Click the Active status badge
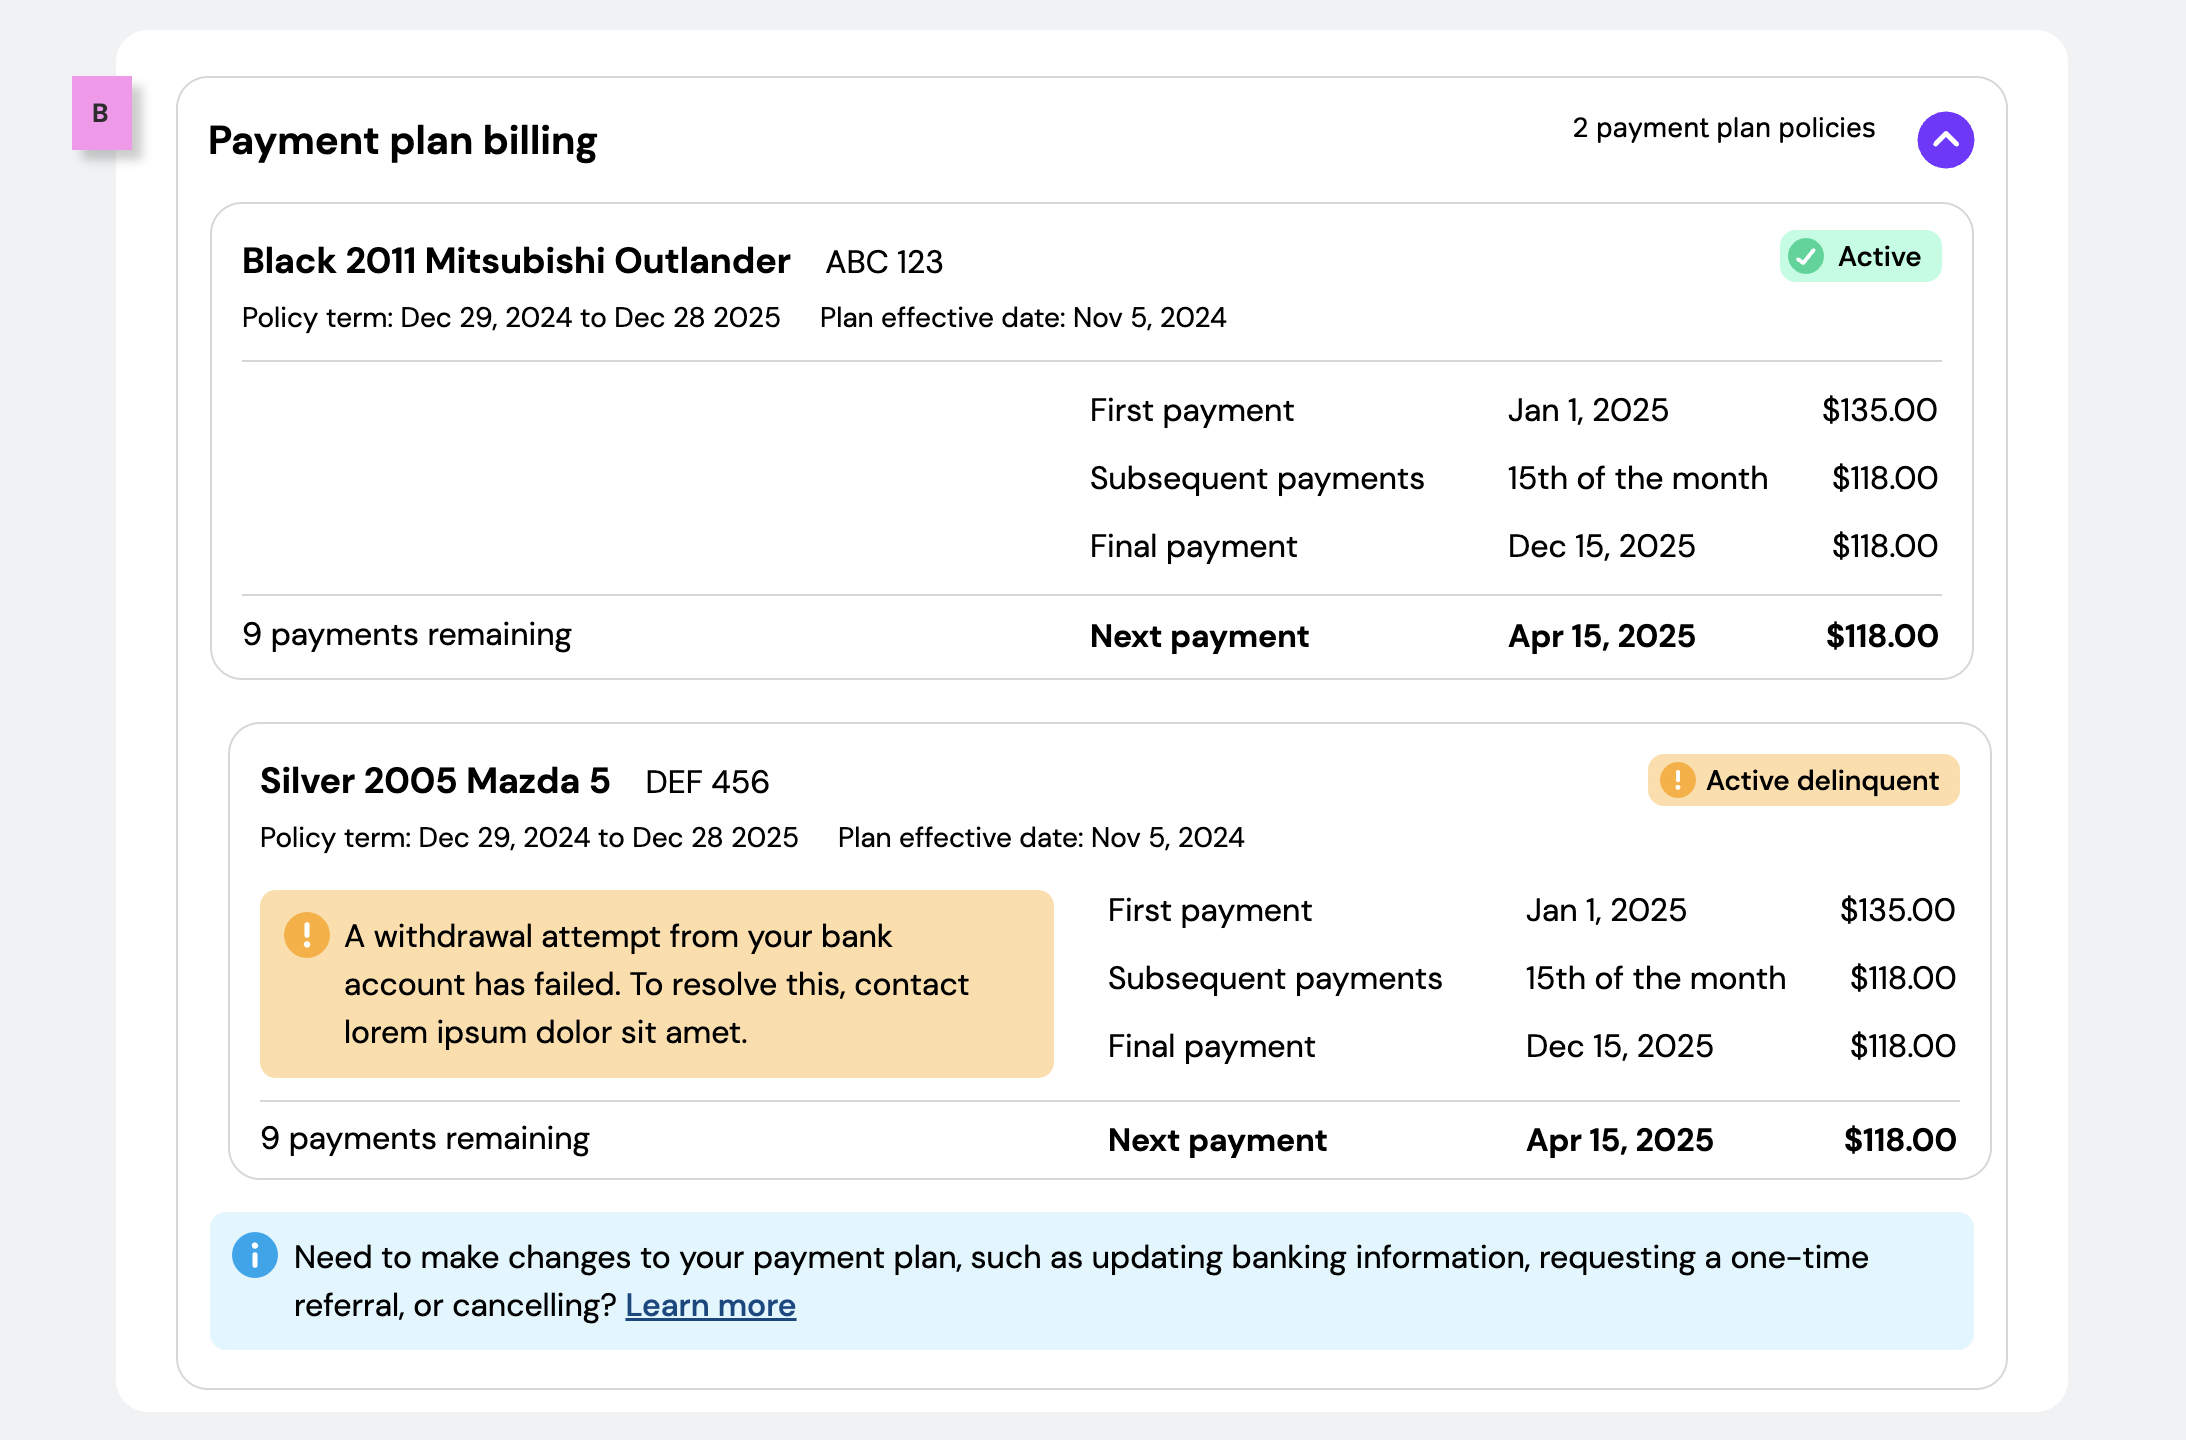The height and width of the screenshot is (1440, 2186). (1860, 257)
